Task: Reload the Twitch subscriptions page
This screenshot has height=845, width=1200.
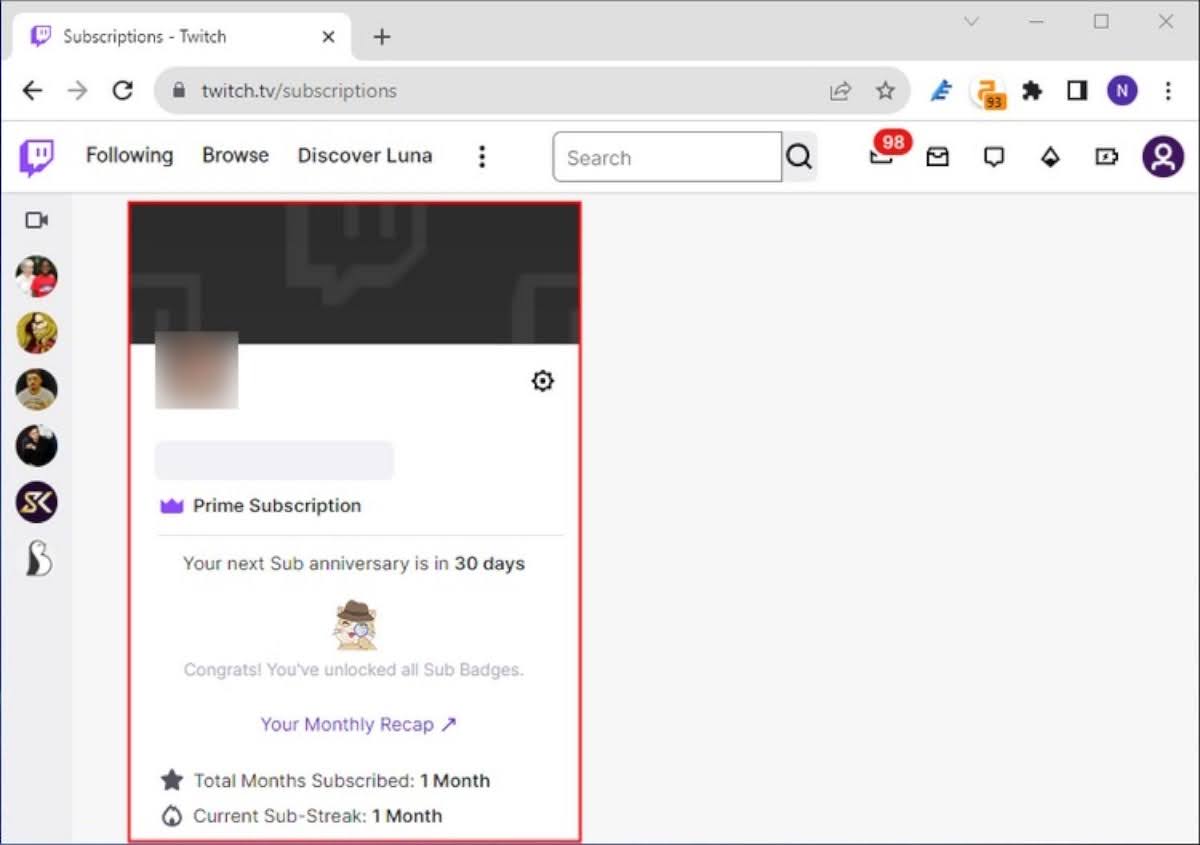Action: coord(123,91)
